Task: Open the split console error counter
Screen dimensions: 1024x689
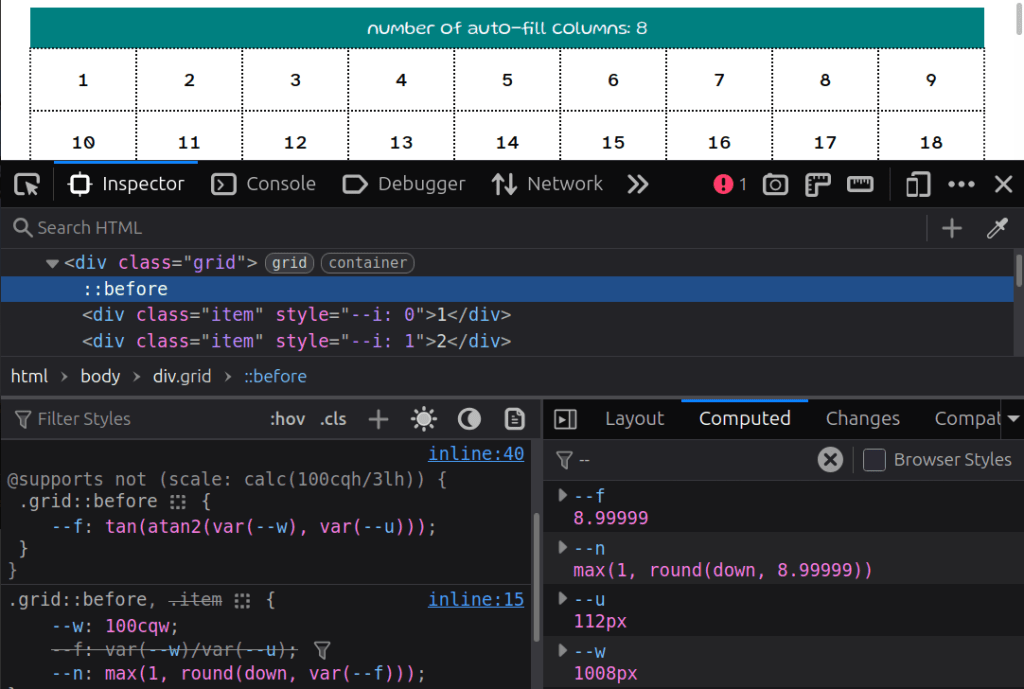Action: coord(729,184)
